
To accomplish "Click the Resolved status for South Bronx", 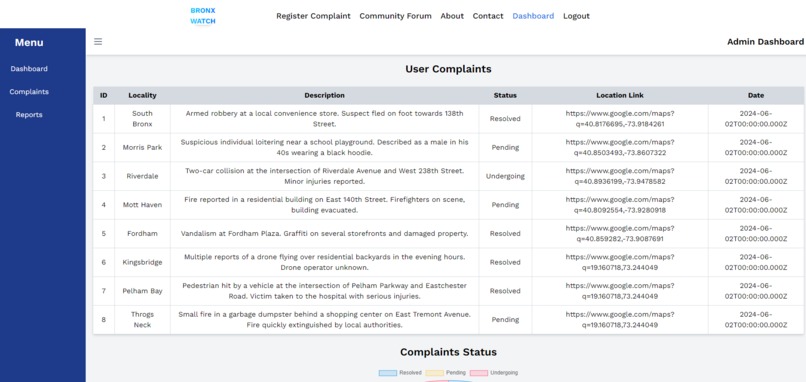I will (x=505, y=118).
